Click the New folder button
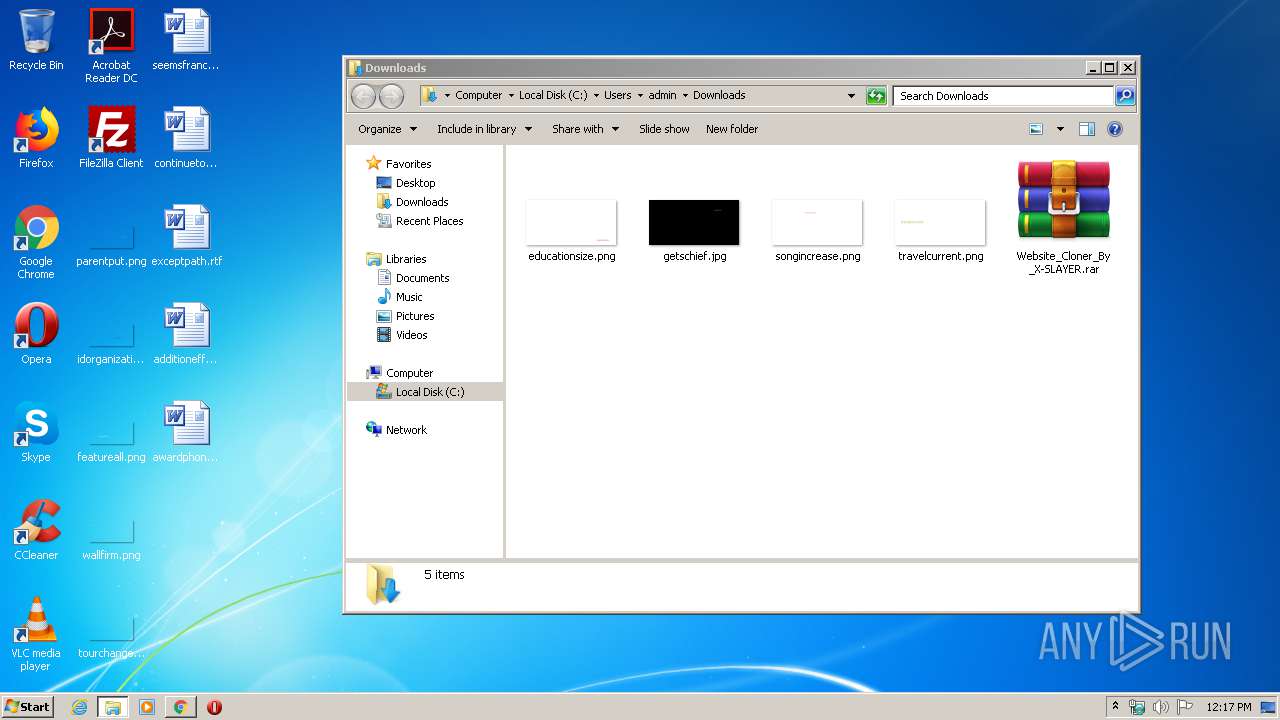The image size is (1280, 720). coord(732,129)
